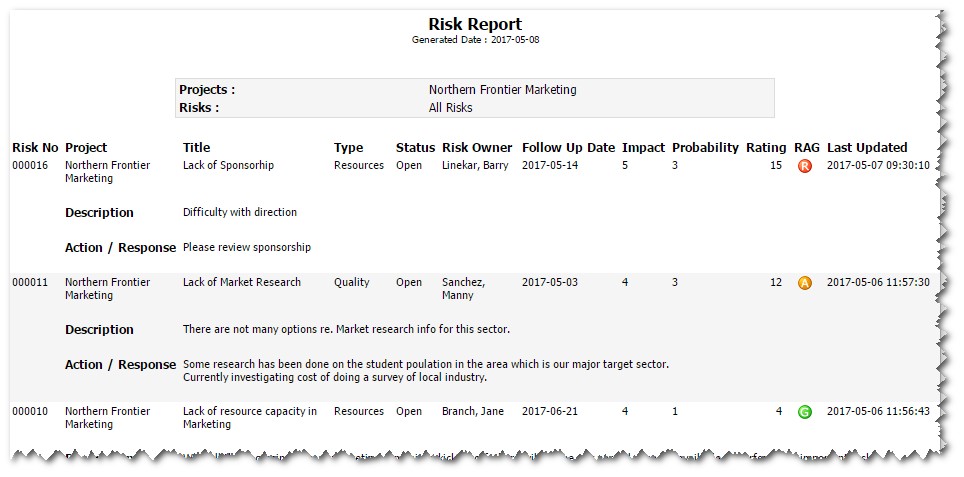Click the Impact column header

tap(643, 148)
